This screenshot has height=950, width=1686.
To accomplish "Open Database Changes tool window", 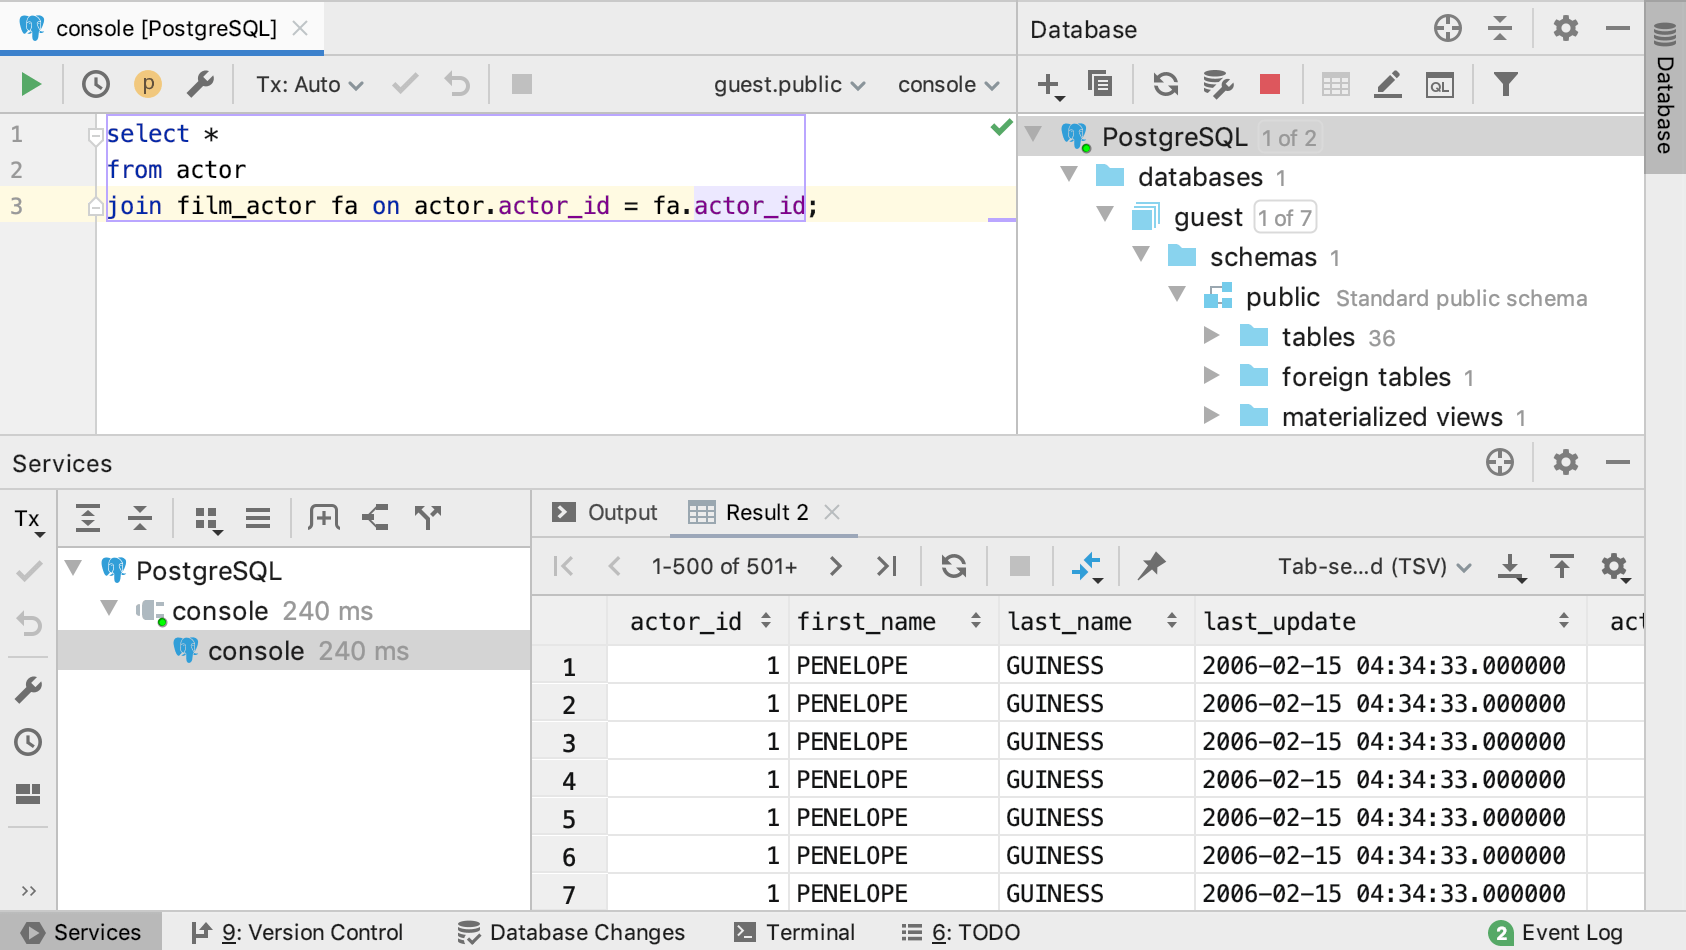I will (571, 933).
